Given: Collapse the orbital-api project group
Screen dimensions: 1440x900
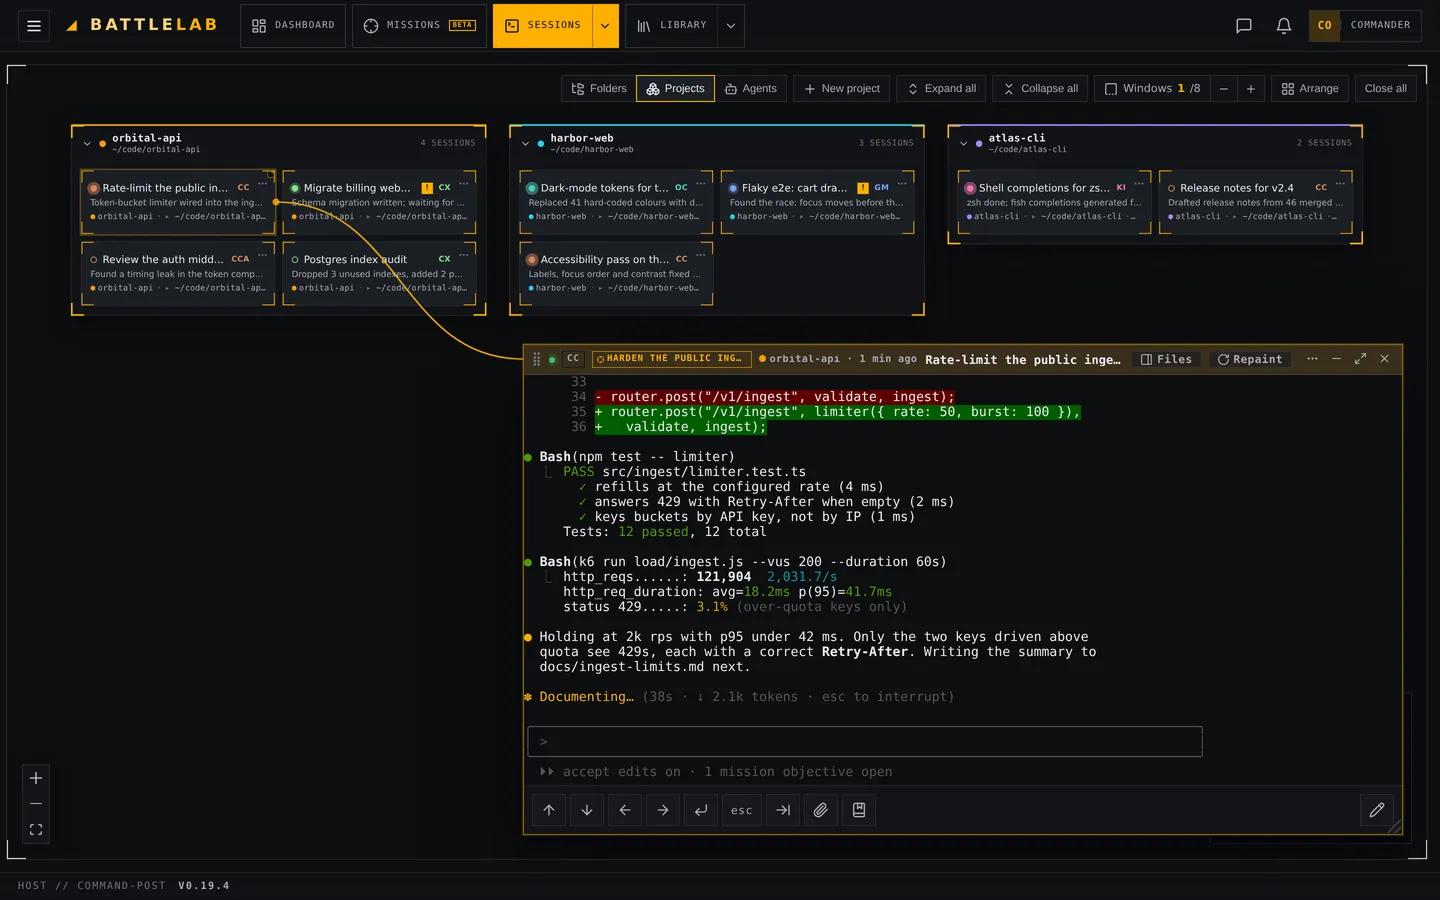Looking at the screenshot, I should click(x=87, y=144).
